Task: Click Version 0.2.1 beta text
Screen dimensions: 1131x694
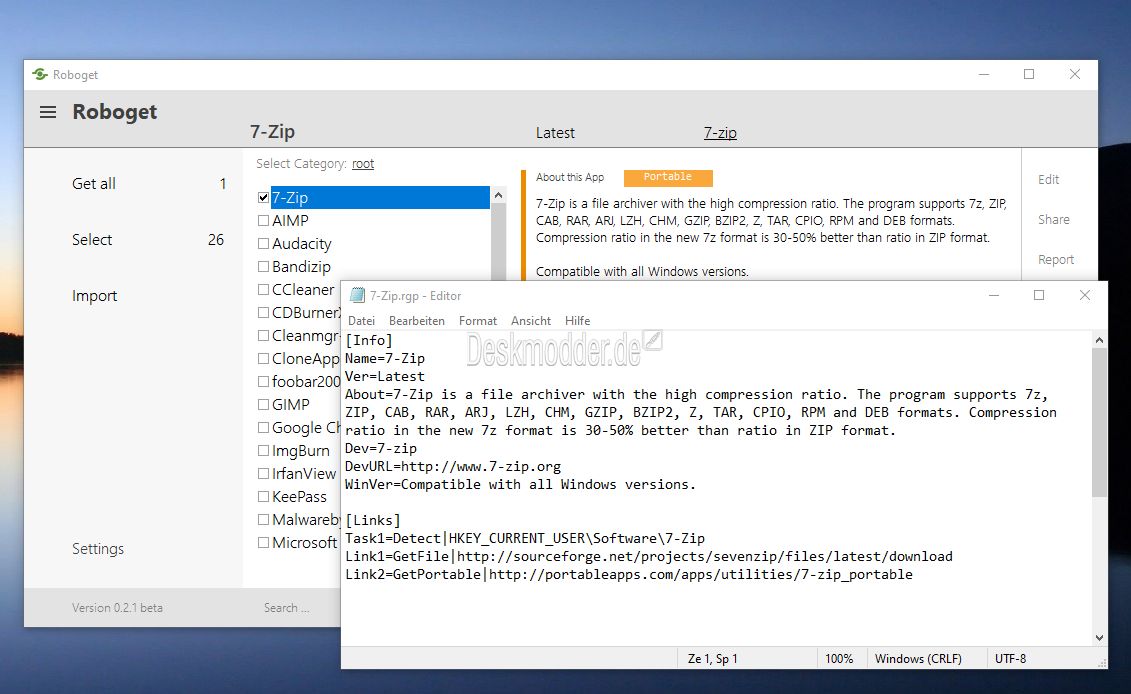Action: pyautogui.click(x=117, y=608)
